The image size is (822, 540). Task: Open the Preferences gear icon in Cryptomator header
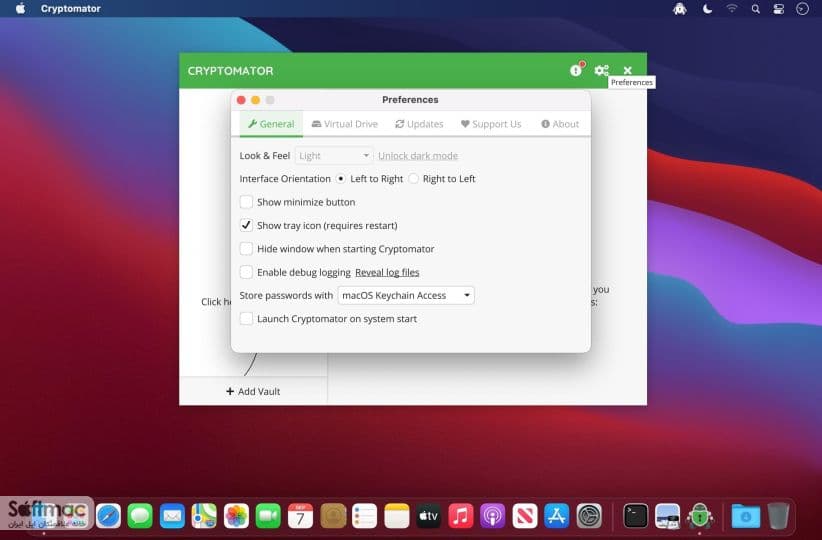pyautogui.click(x=601, y=70)
